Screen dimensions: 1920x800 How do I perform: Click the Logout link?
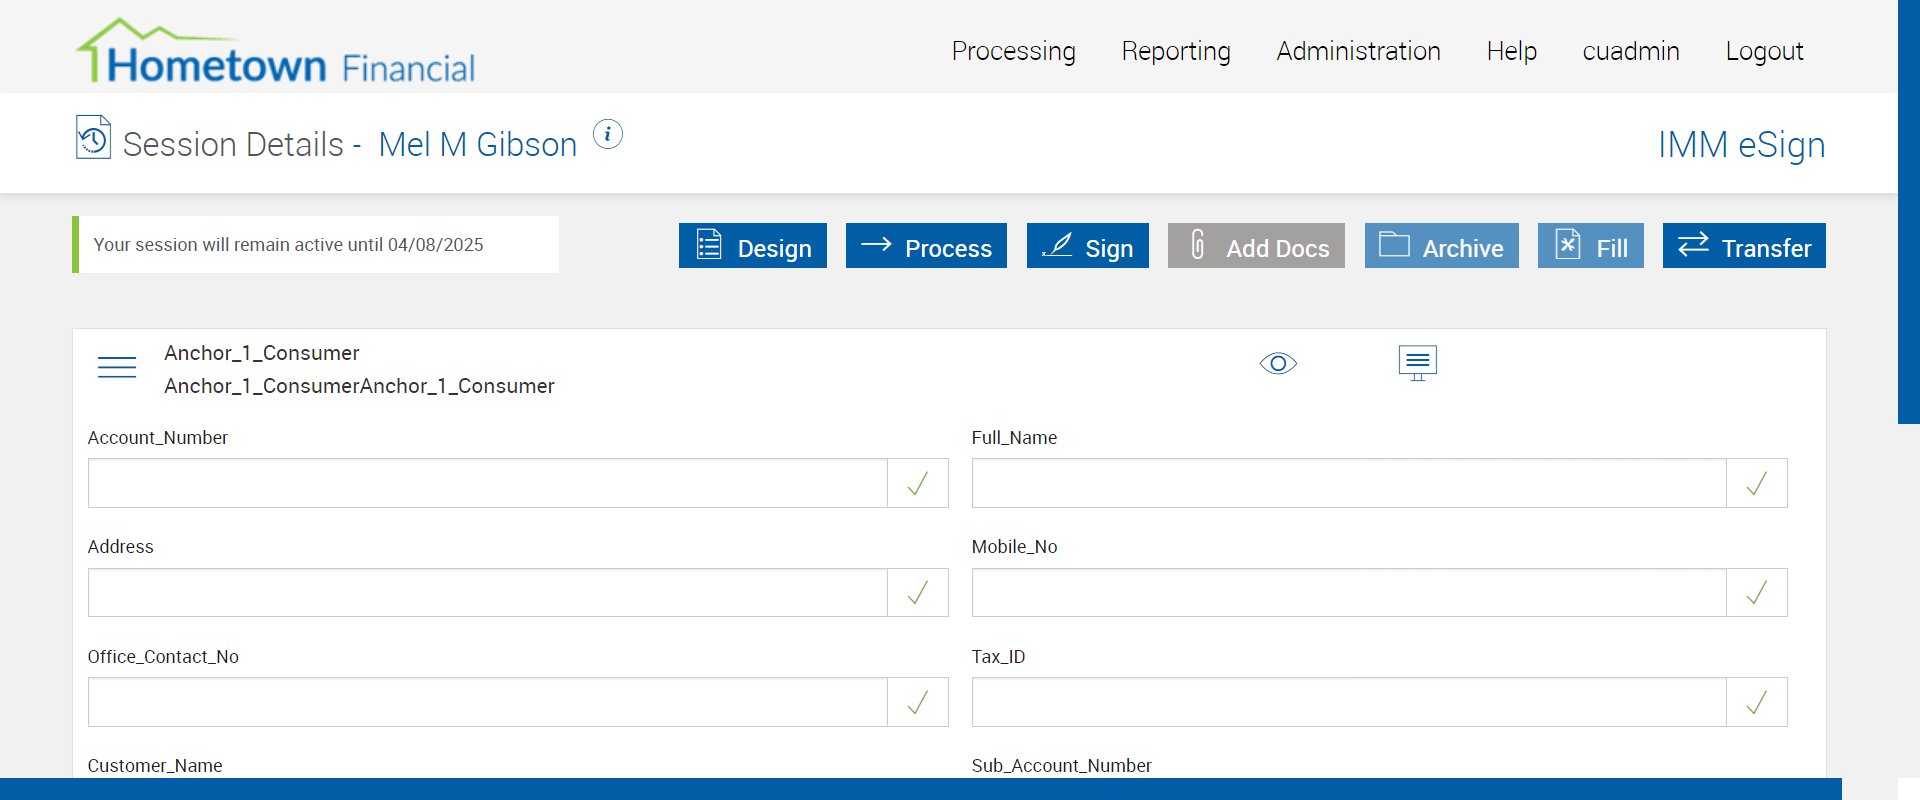[x=1764, y=51]
